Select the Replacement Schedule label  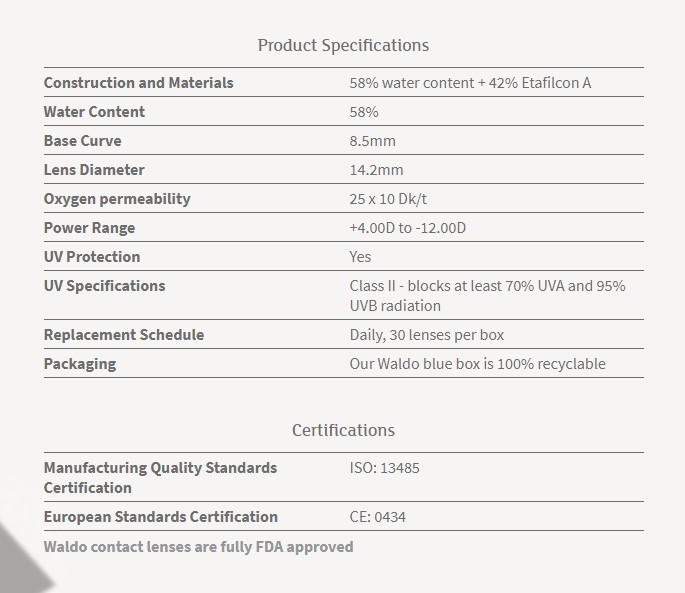124,335
